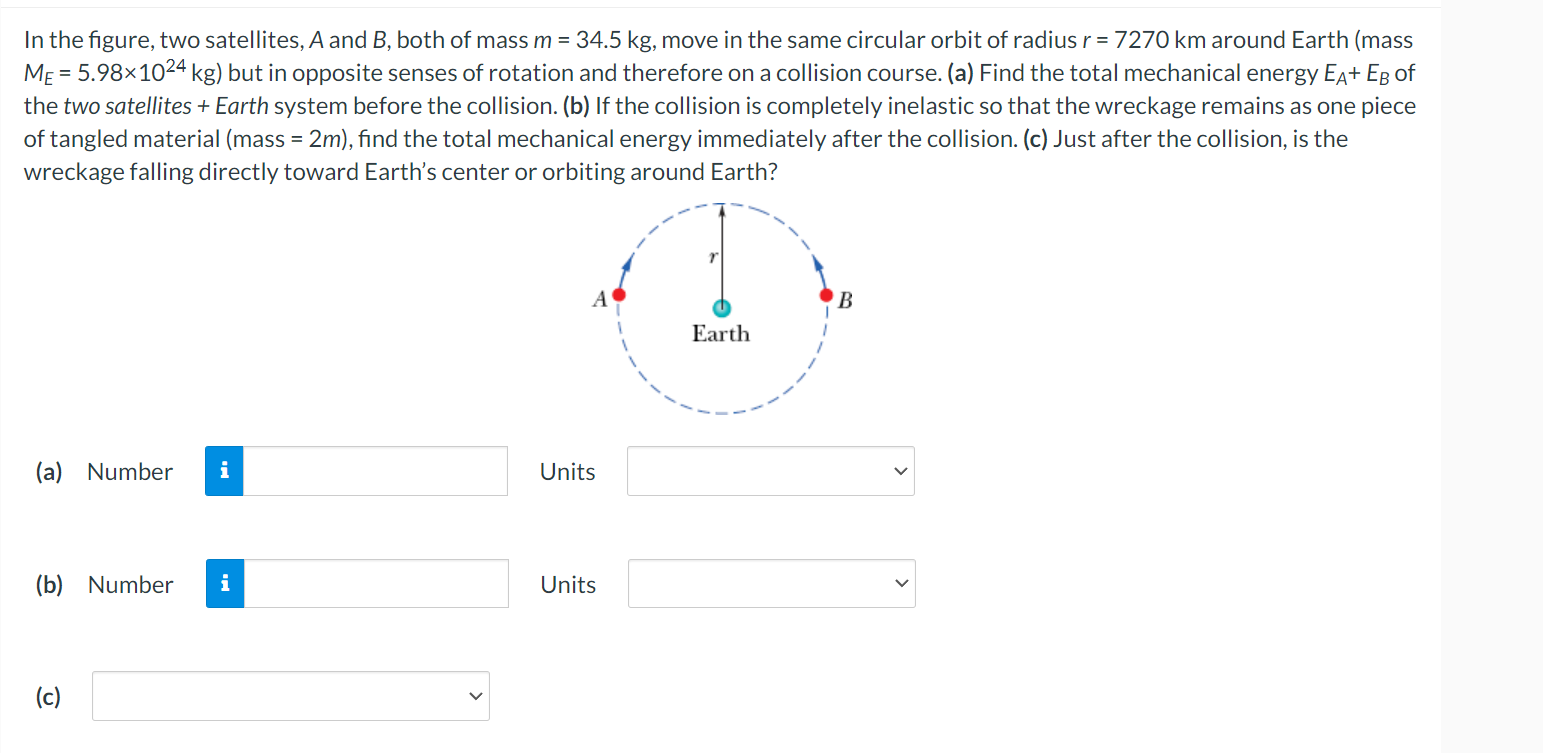Click the Earth icon in the orbit diagram
Viewport: 1543px width, 753px height.
722,308
